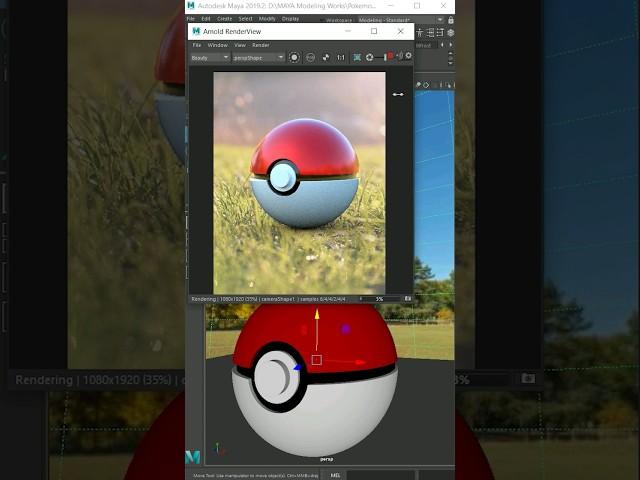Toggle the crop region icon in RenderView

point(357,58)
